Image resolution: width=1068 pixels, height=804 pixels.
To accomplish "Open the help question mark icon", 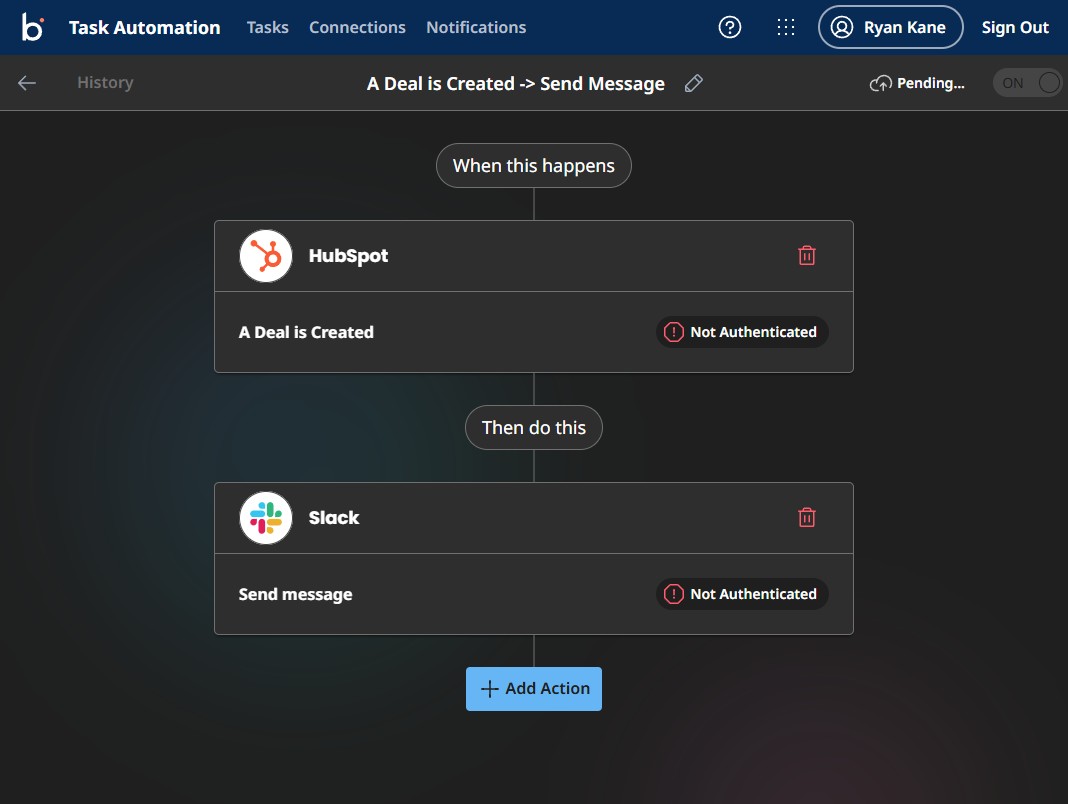I will 730,27.
